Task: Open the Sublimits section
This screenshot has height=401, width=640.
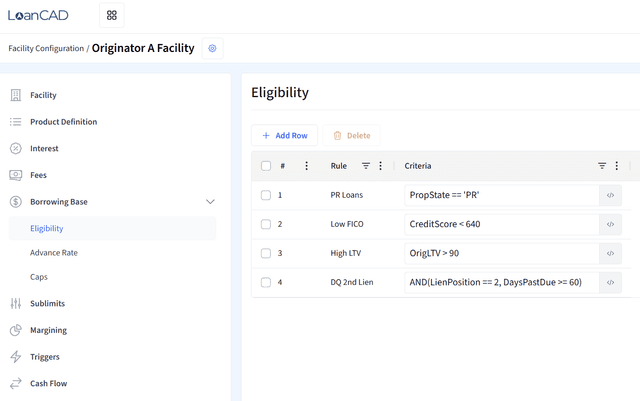Action: [x=47, y=303]
